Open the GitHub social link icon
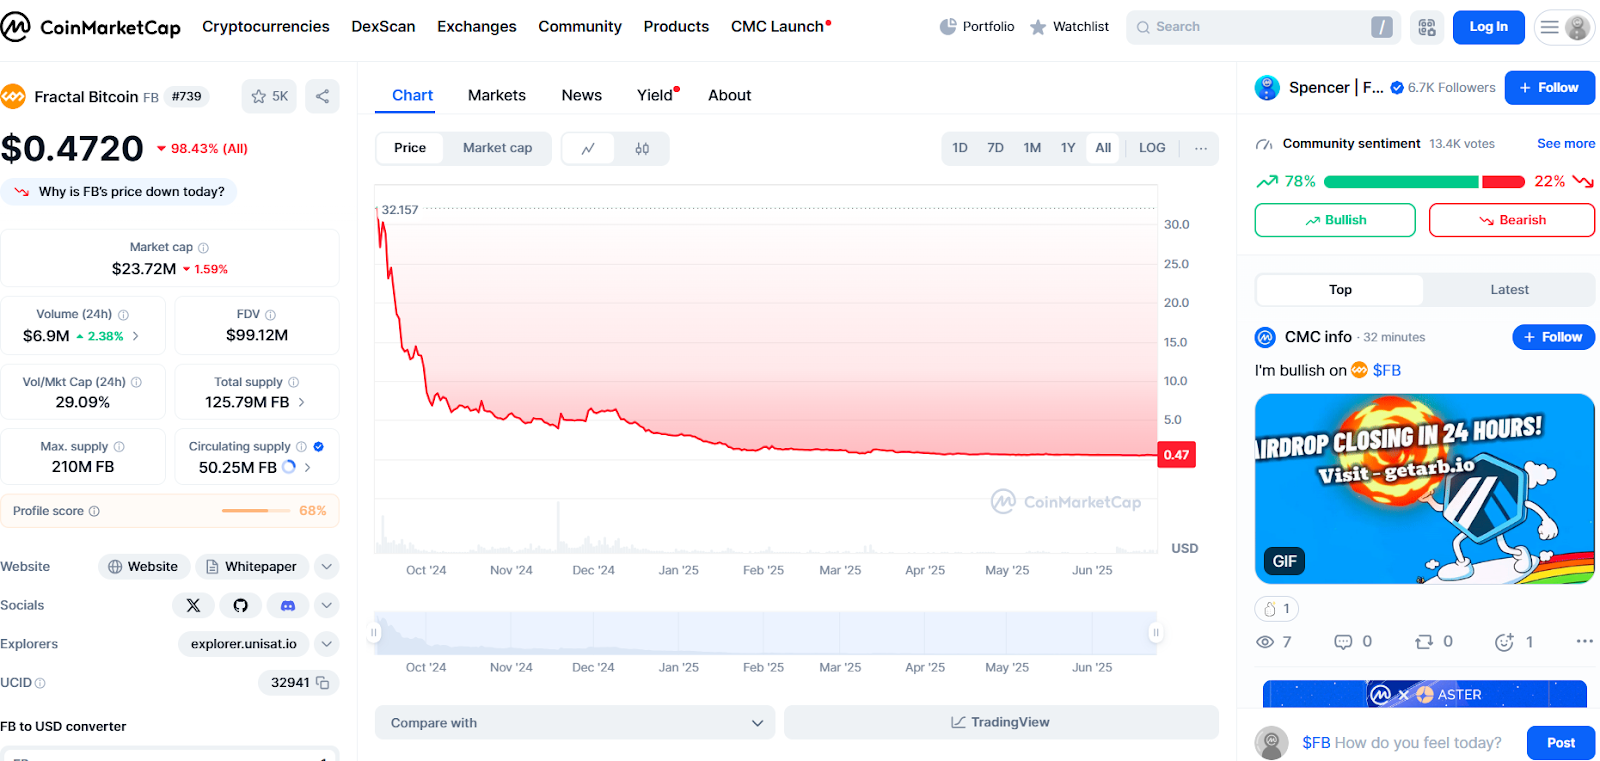 (241, 605)
